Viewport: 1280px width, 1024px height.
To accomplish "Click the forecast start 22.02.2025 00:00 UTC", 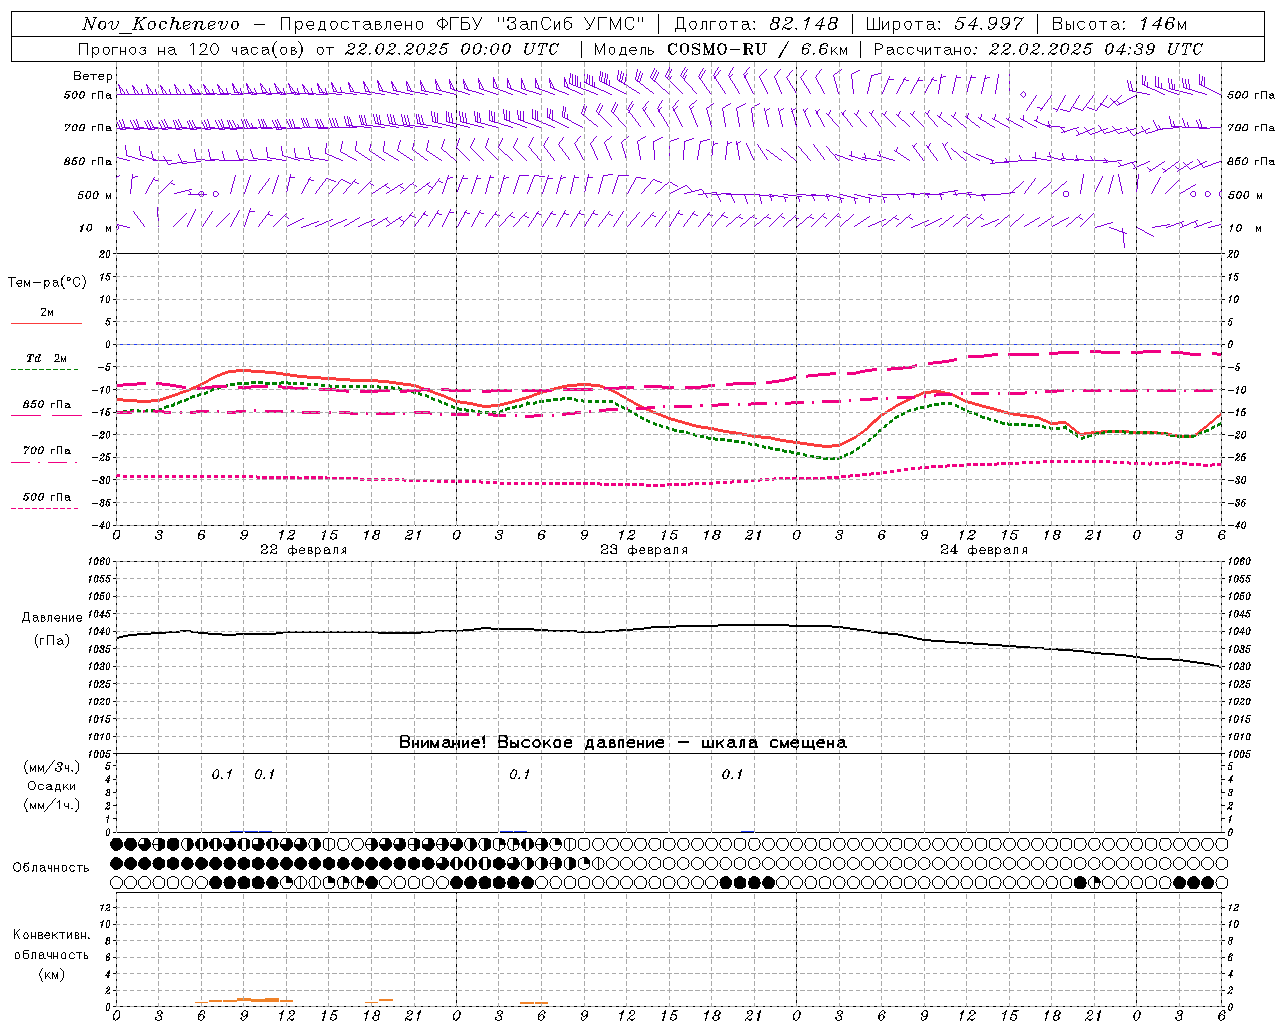I will coord(452,49).
